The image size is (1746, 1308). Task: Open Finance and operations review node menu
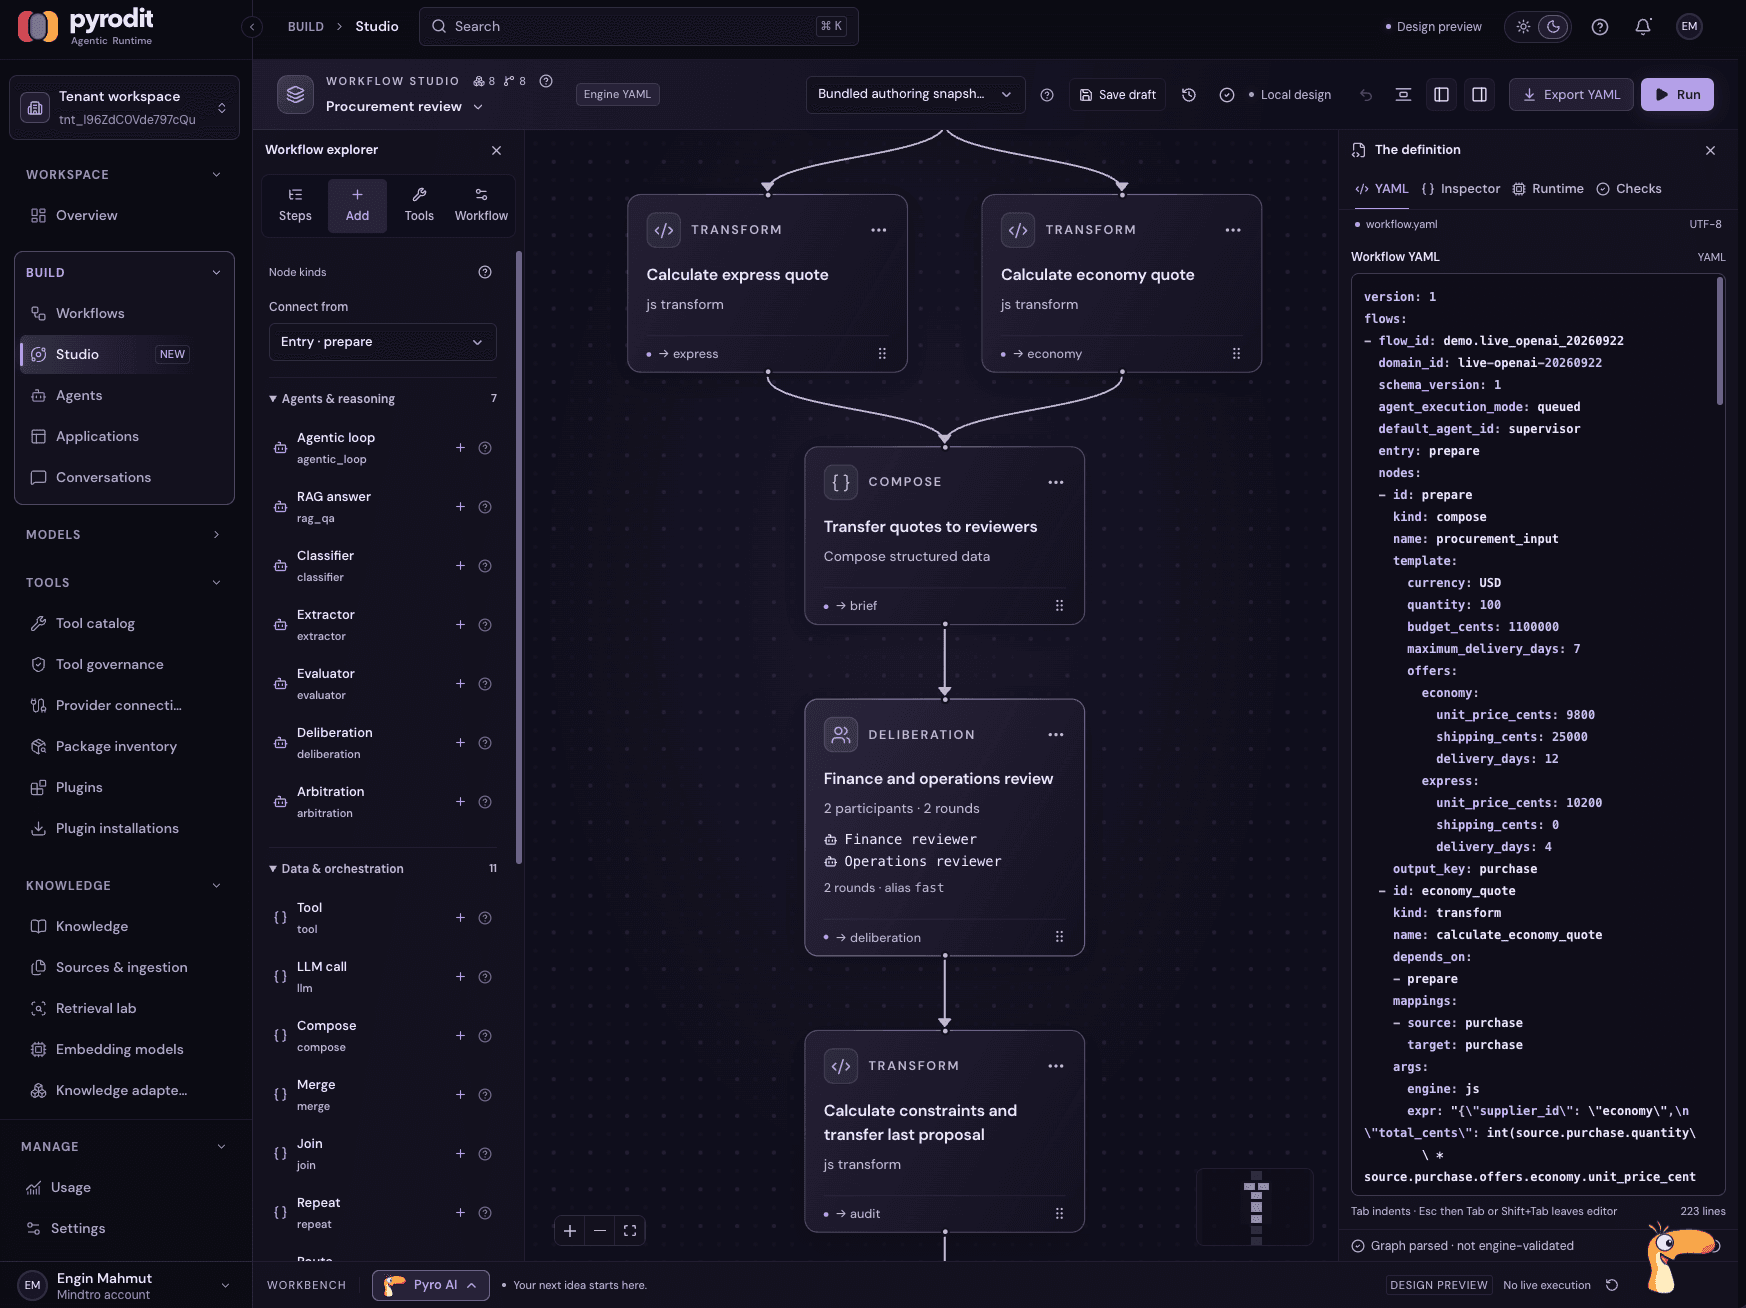1056,735
